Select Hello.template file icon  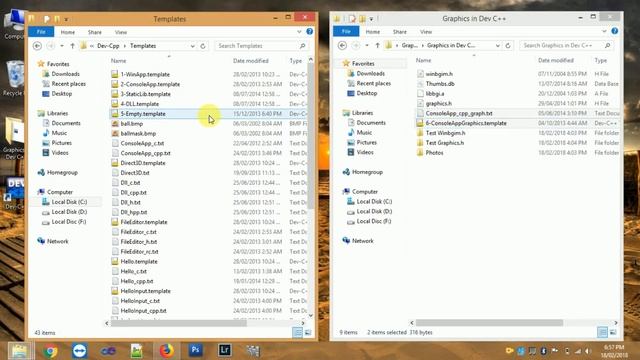[115, 261]
